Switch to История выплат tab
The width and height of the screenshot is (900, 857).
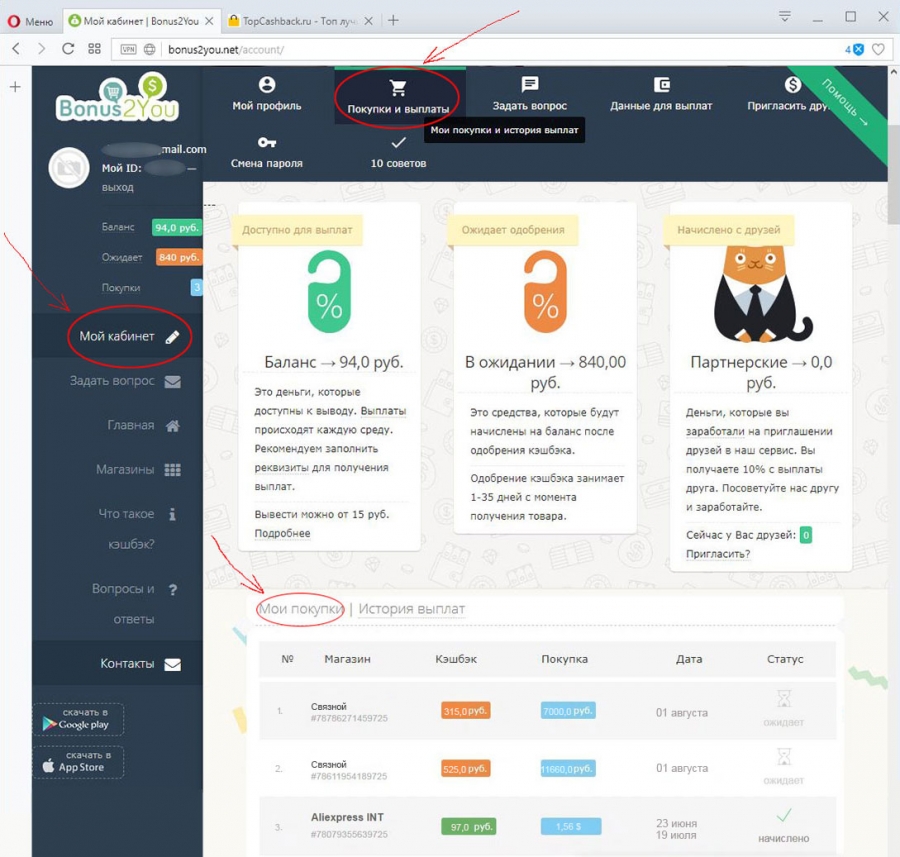(x=412, y=609)
